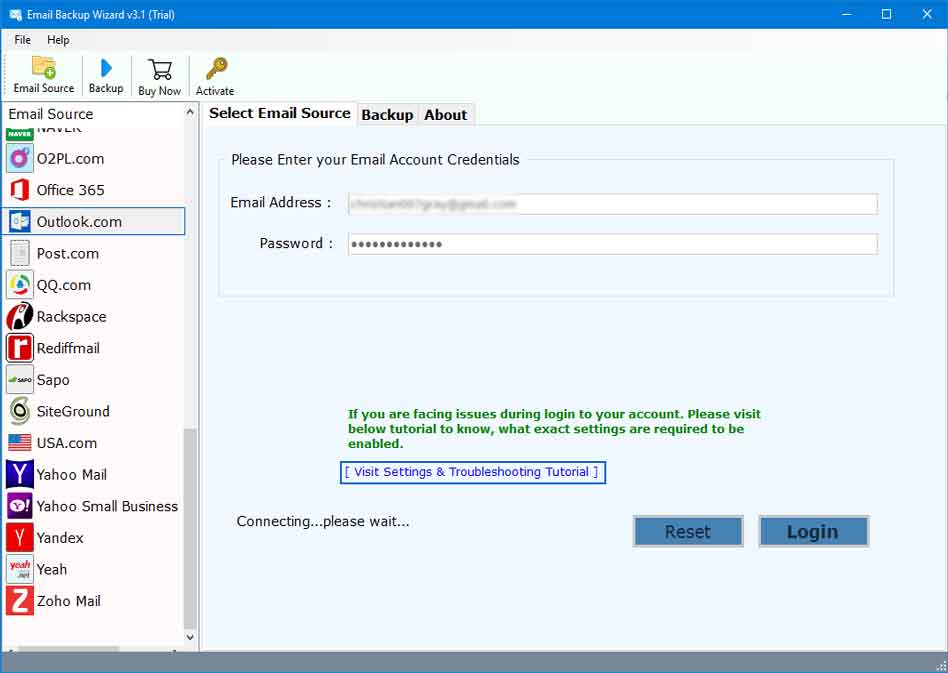Pick the Yahoo Small Business icon
This screenshot has width=948, height=673.
click(20, 506)
